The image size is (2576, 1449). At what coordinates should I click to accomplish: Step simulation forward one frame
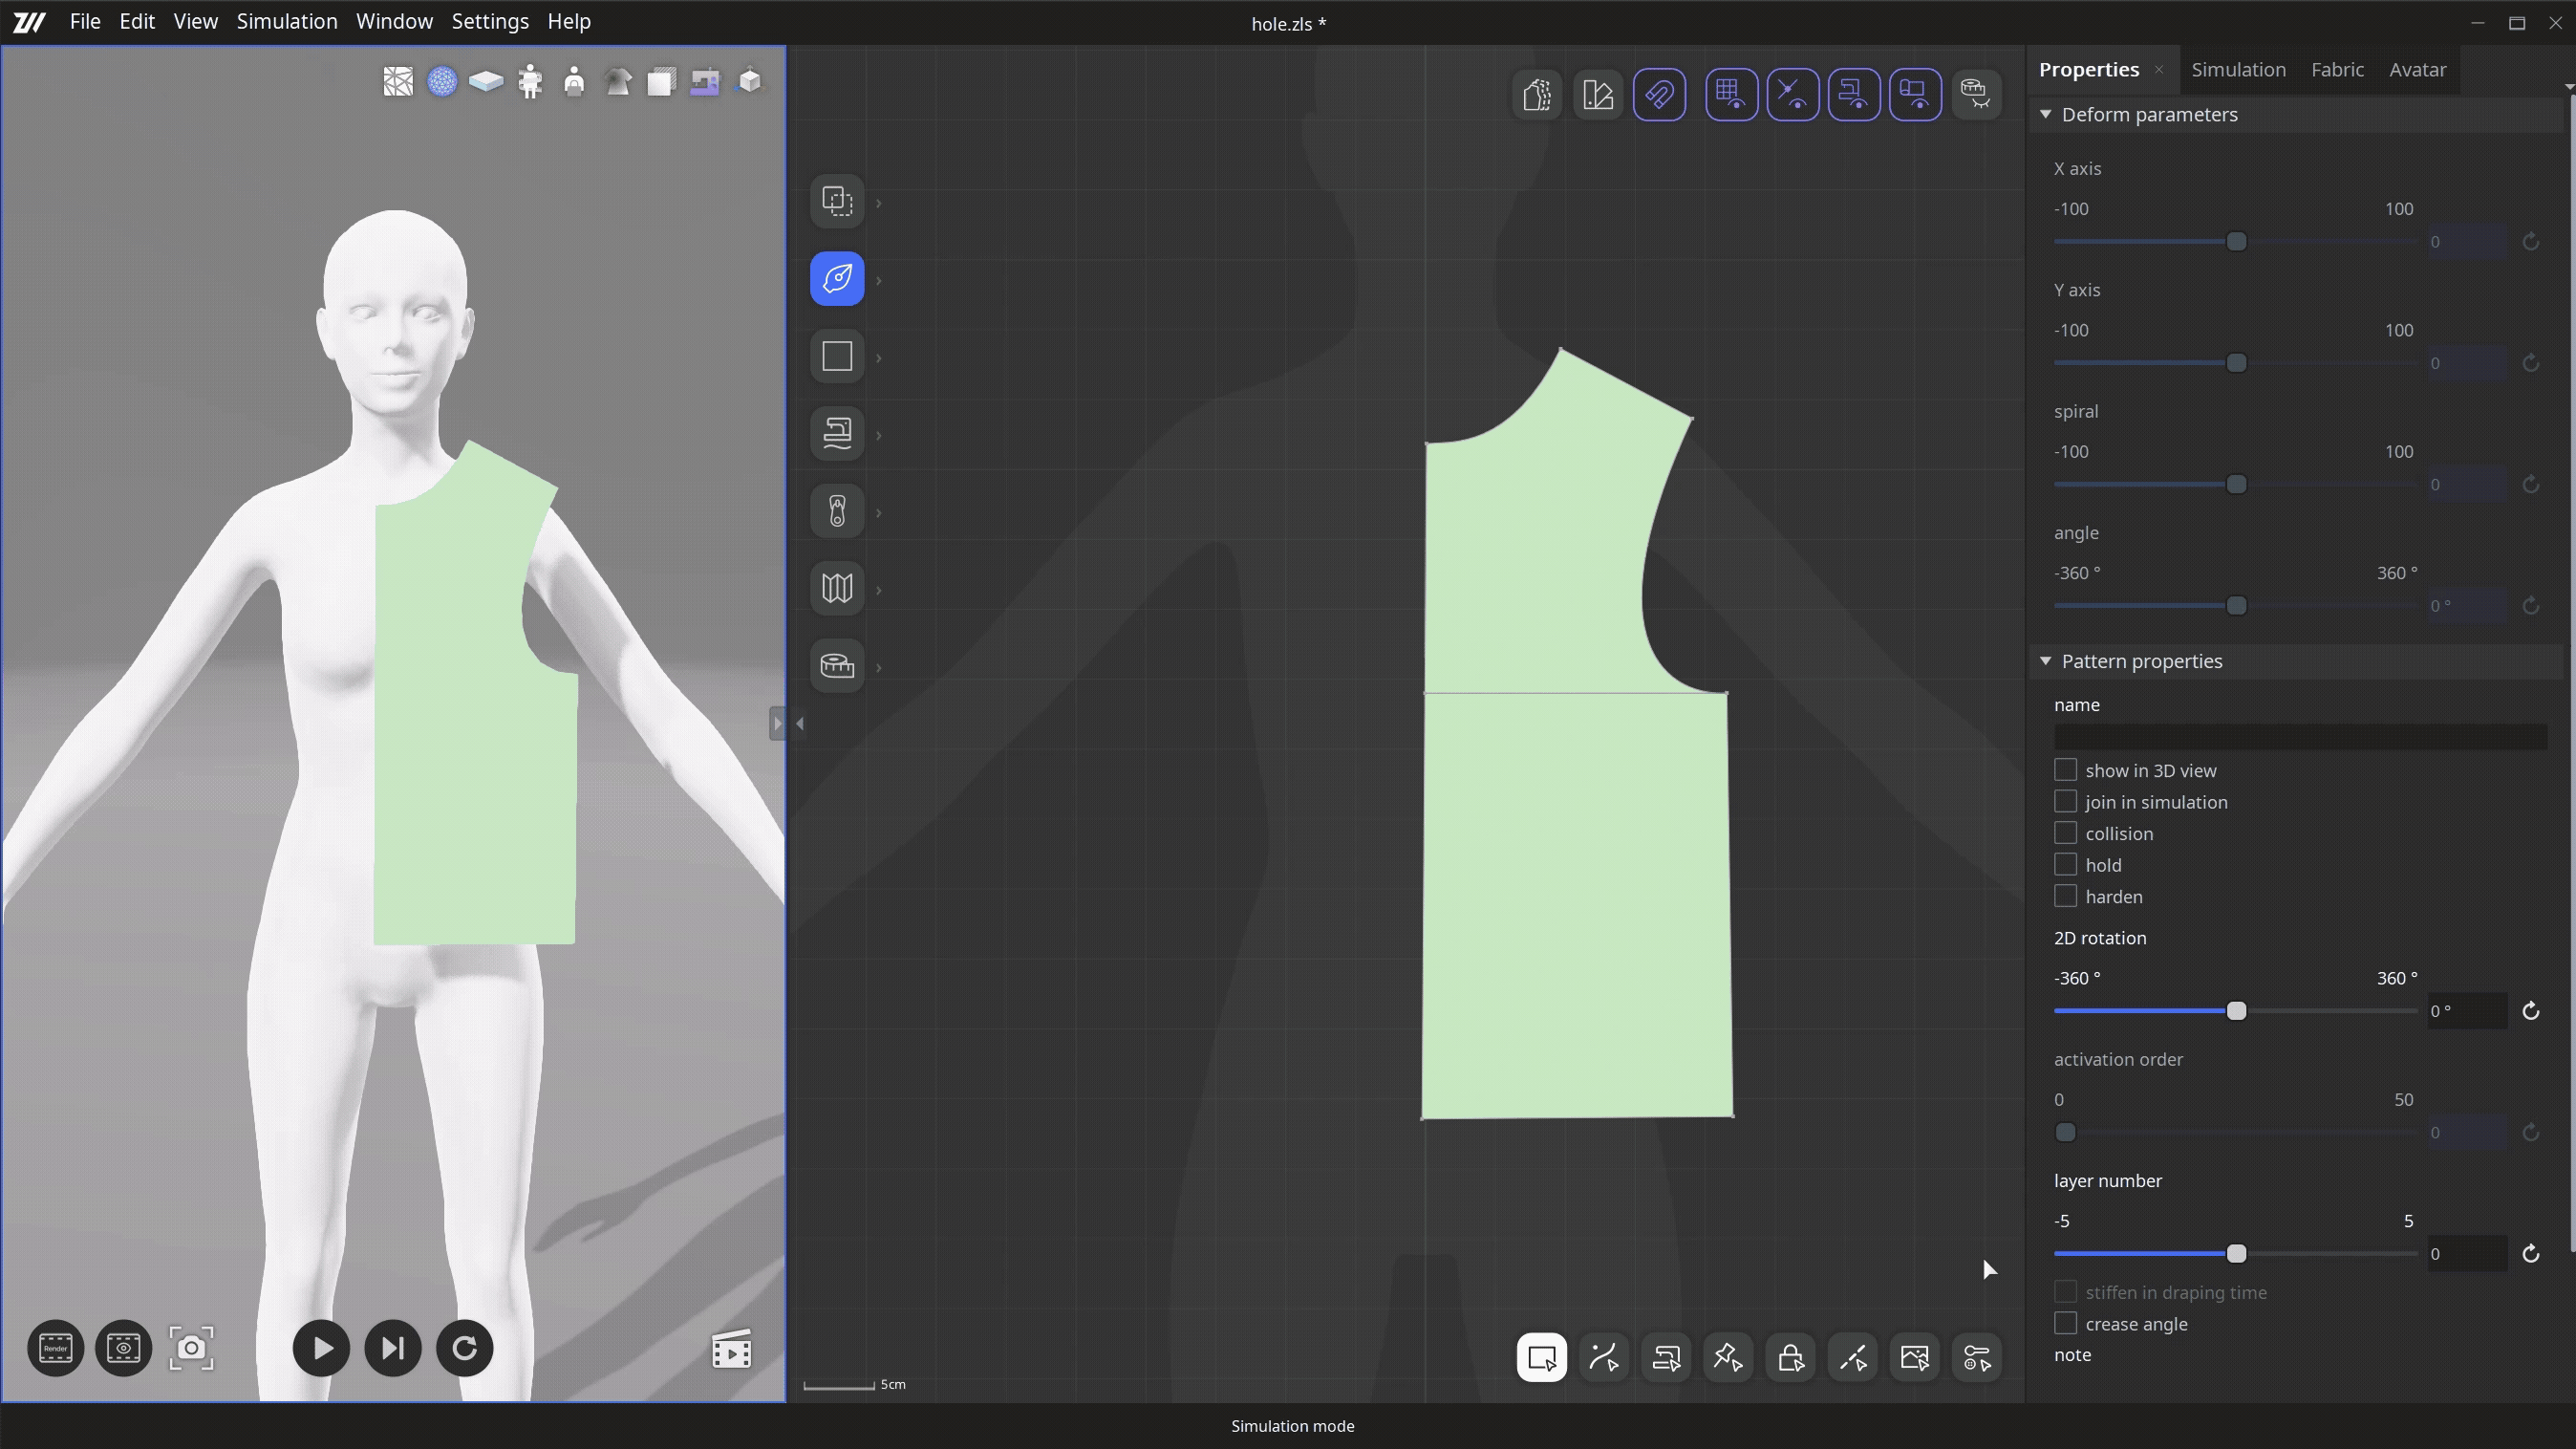(393, 1349)
